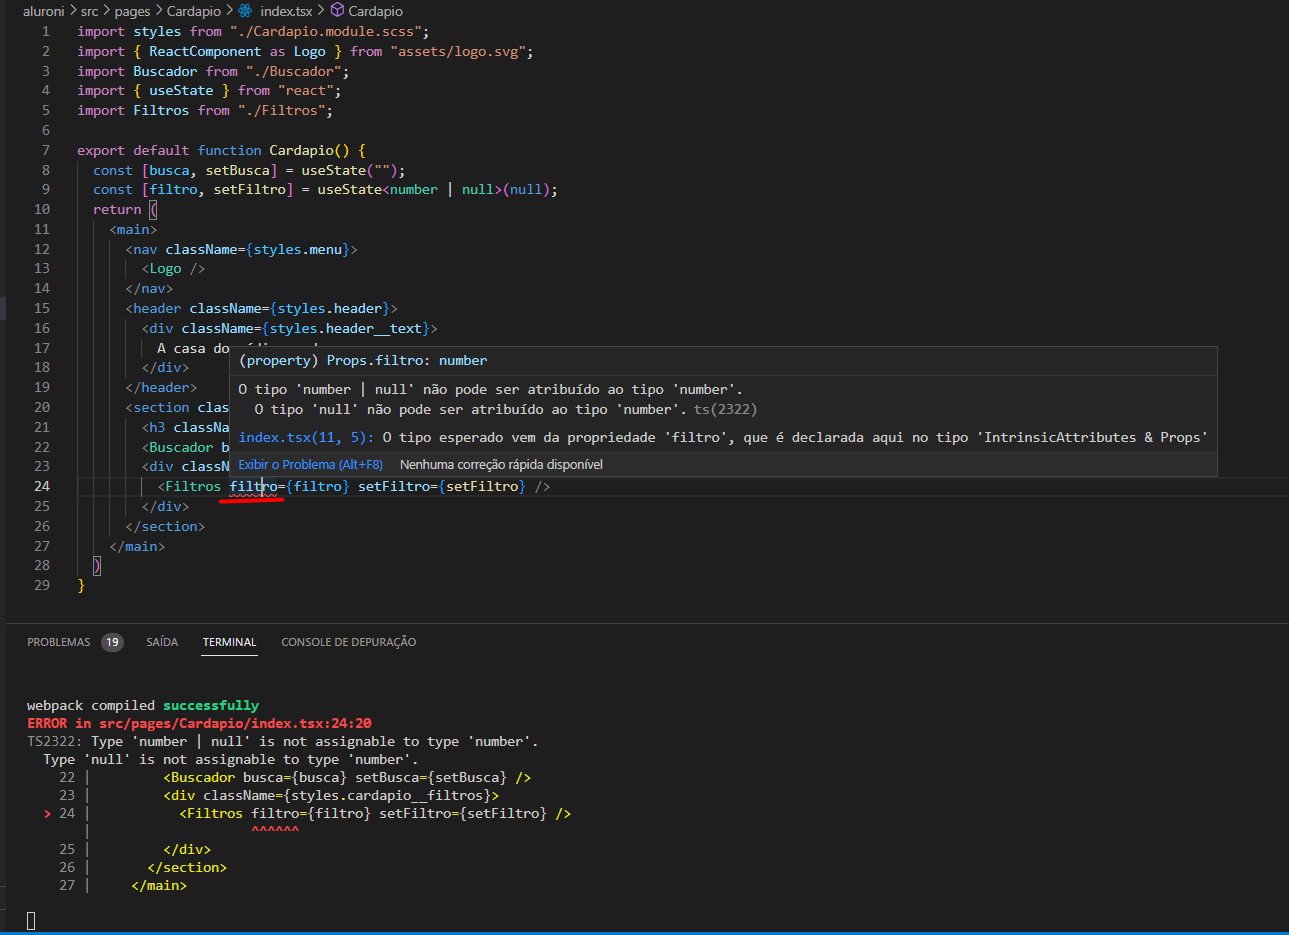Click <Buscador busca={busca} line in terminal output
This screenshot has height=935, width=1289.
coord(347,777)
